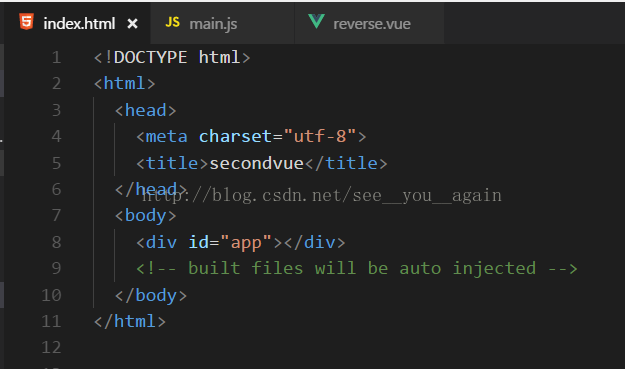
Task: Click the built files auto injected comment
Action: pos(356,268)
